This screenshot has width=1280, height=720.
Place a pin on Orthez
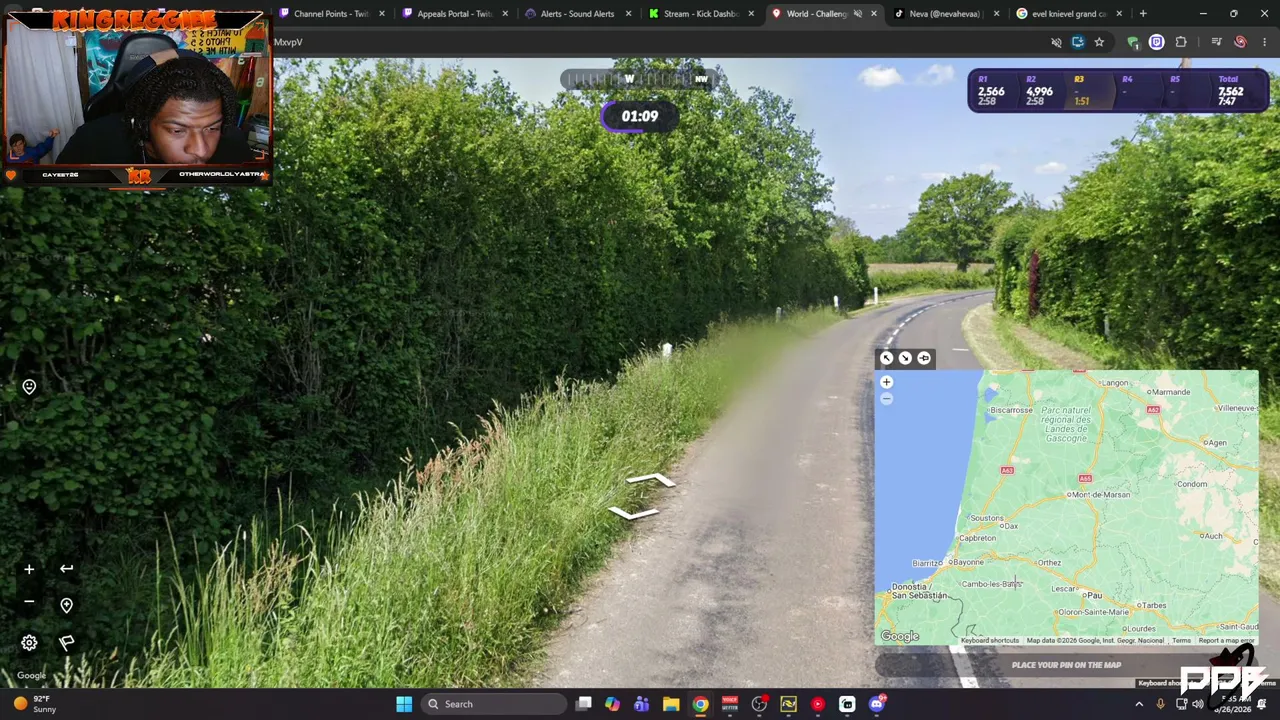point(1049,562)
